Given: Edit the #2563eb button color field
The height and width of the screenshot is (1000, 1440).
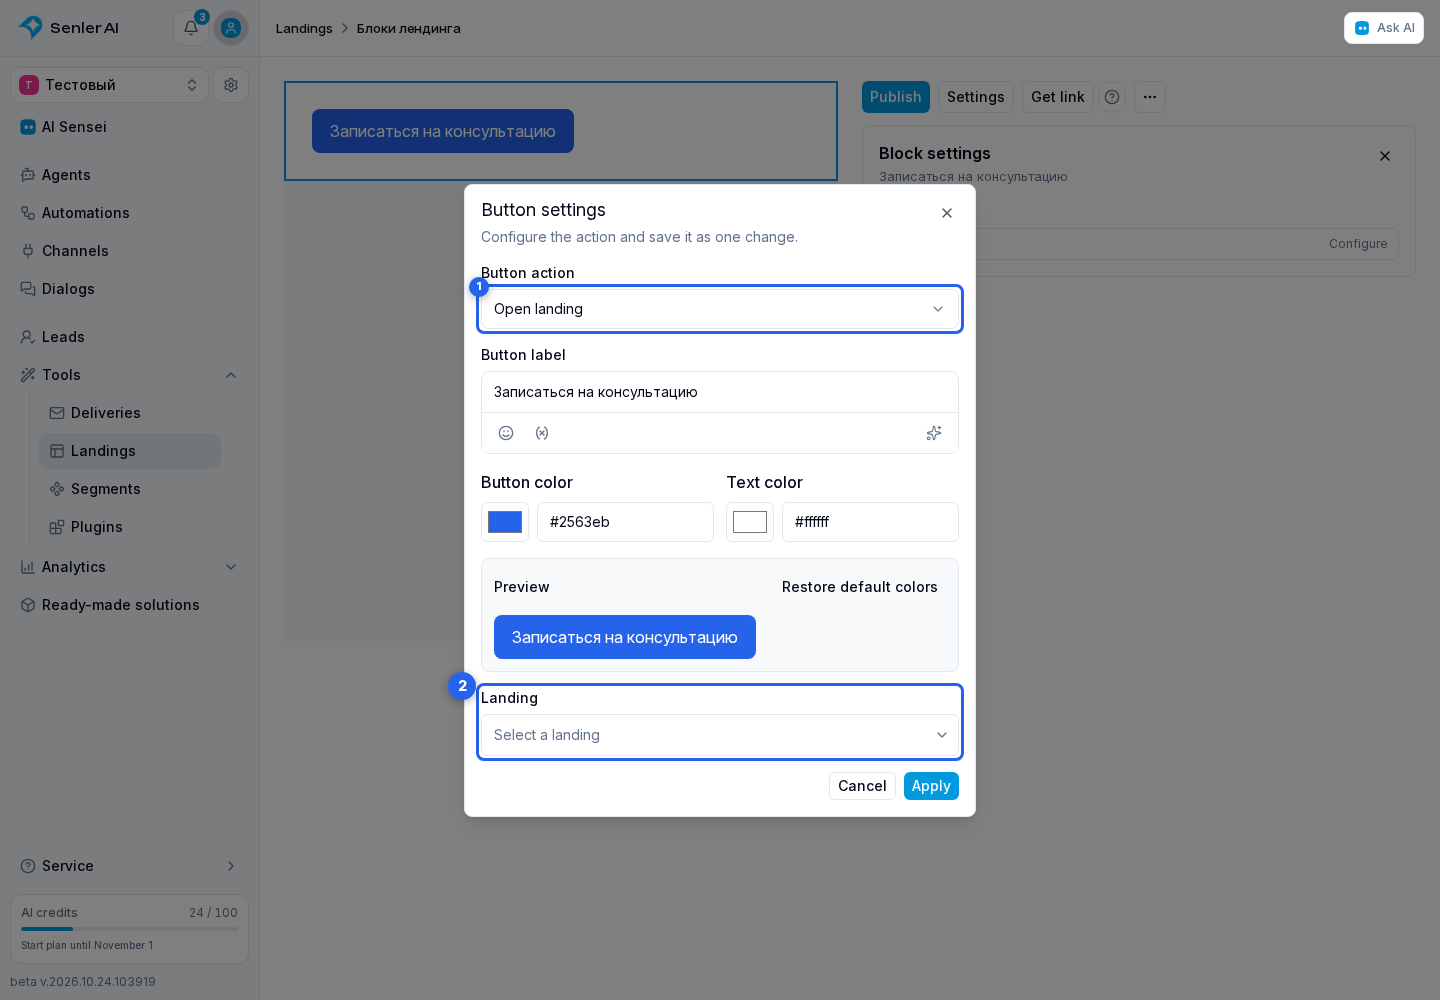Looking at the screenshot, I should click(625, 522).
